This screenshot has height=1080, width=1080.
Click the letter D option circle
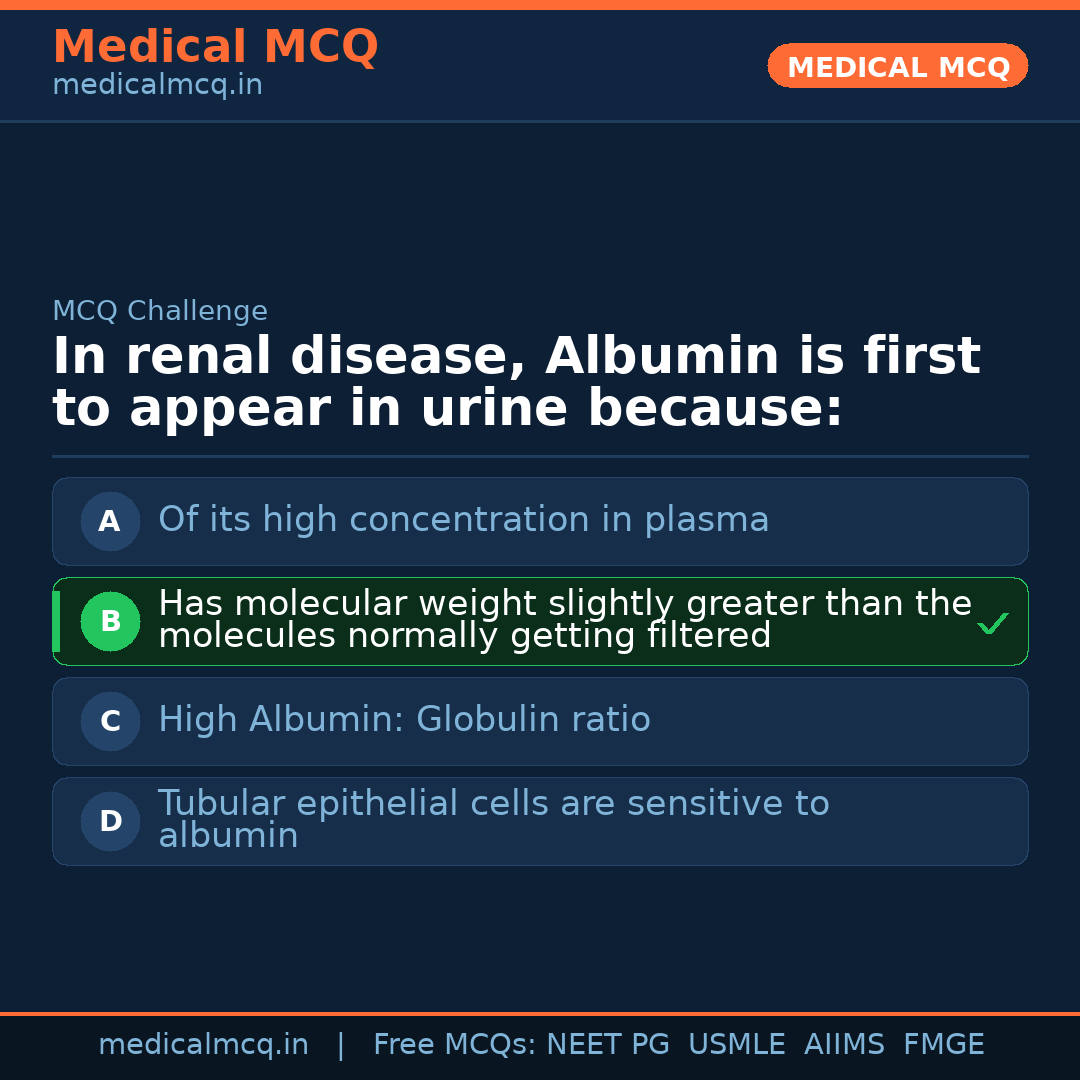(x=110, y=821)
